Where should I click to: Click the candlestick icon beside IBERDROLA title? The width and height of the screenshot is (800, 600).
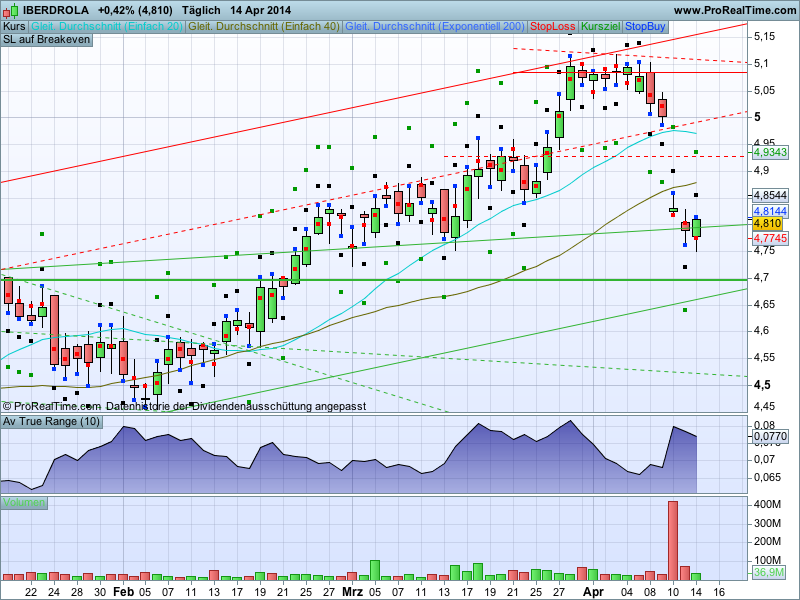point(10,10)
